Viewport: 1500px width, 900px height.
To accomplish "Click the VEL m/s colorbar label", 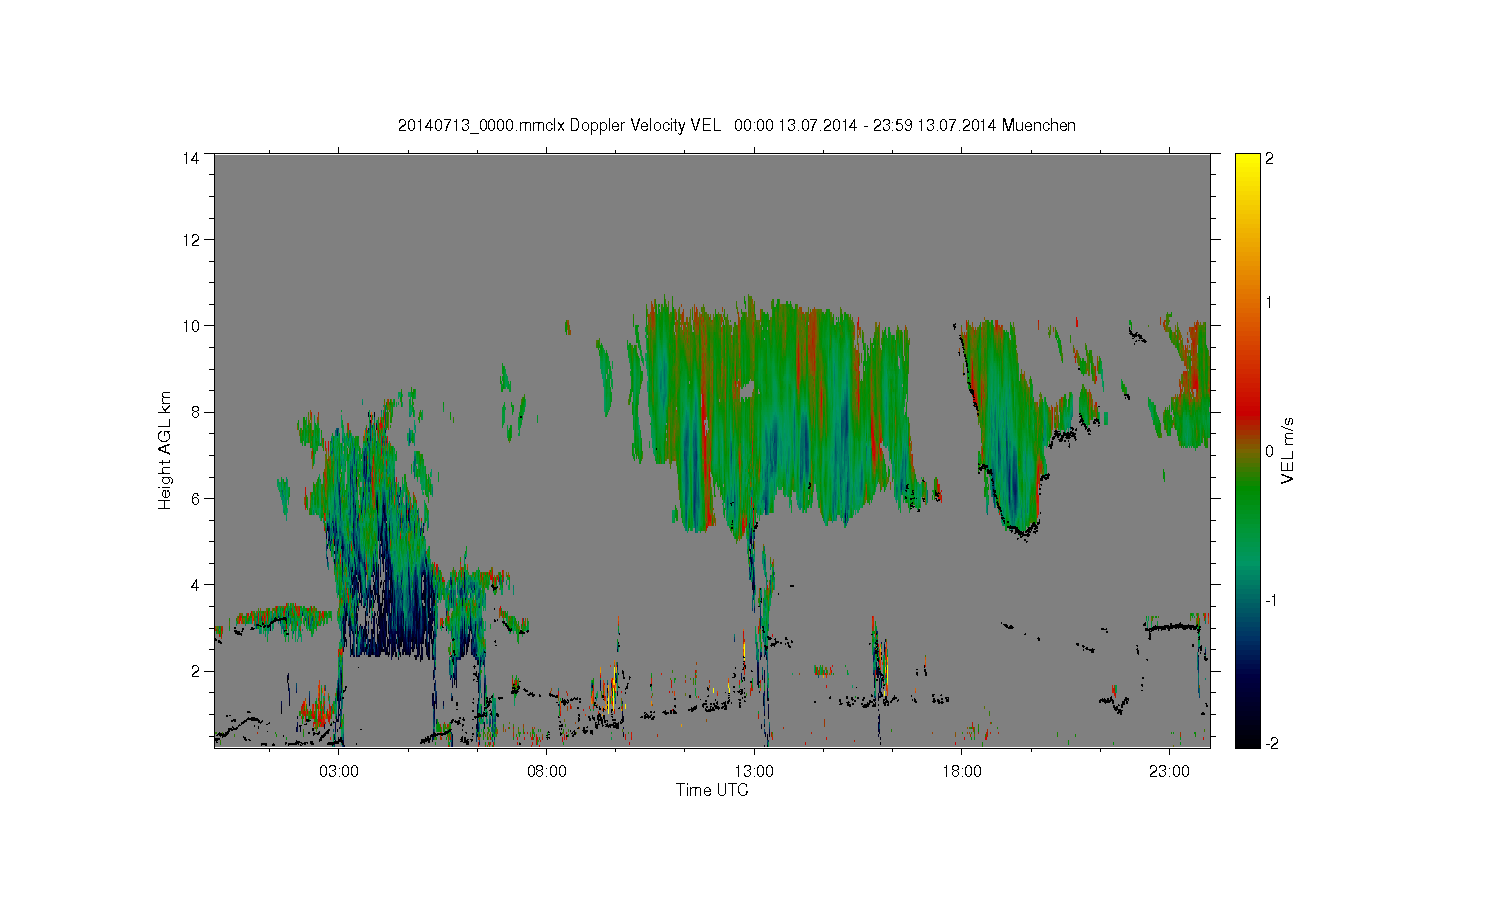I will [1288, 450].
